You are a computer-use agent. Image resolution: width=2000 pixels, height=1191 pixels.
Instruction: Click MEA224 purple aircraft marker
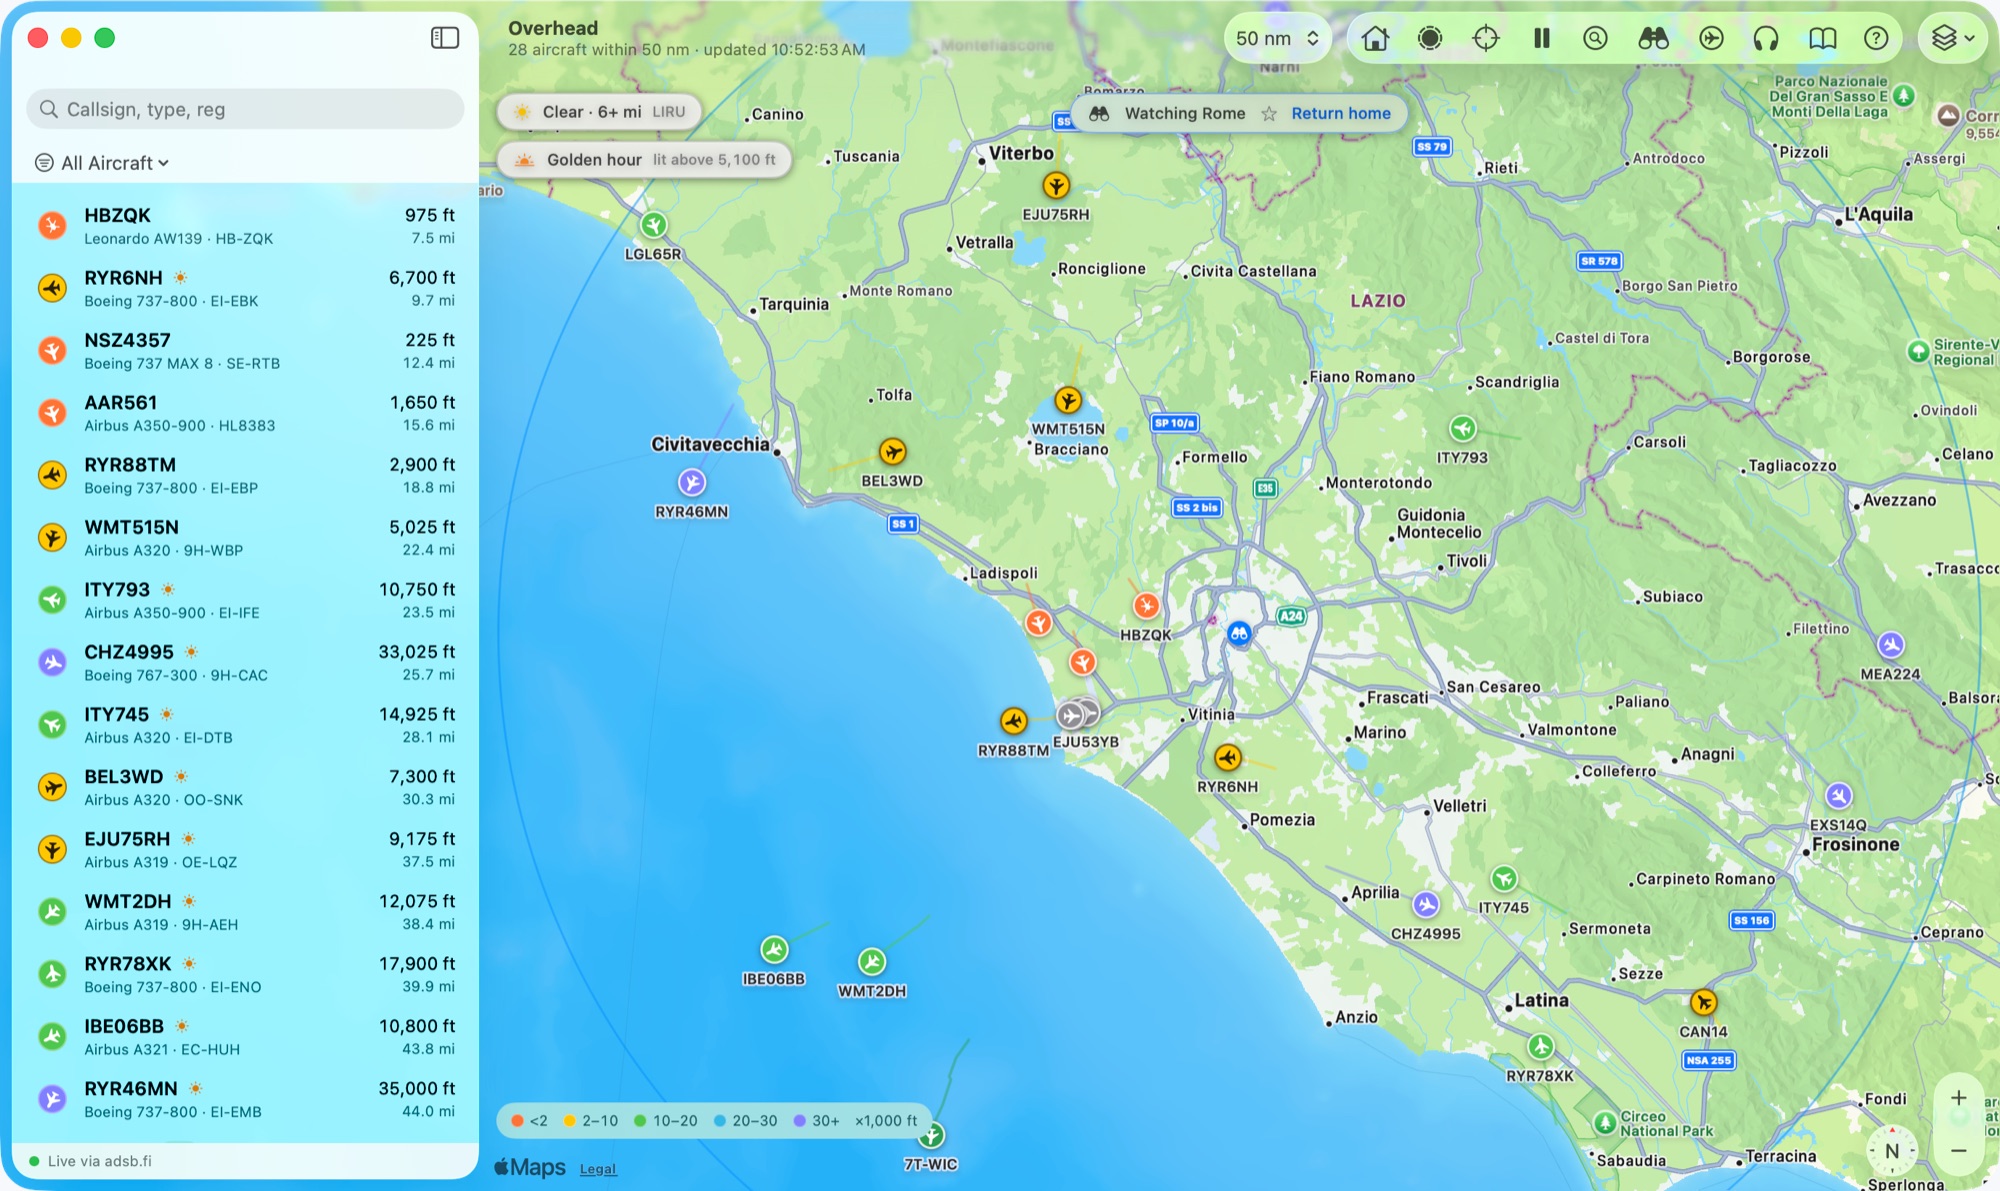[x=1890, y=645]
